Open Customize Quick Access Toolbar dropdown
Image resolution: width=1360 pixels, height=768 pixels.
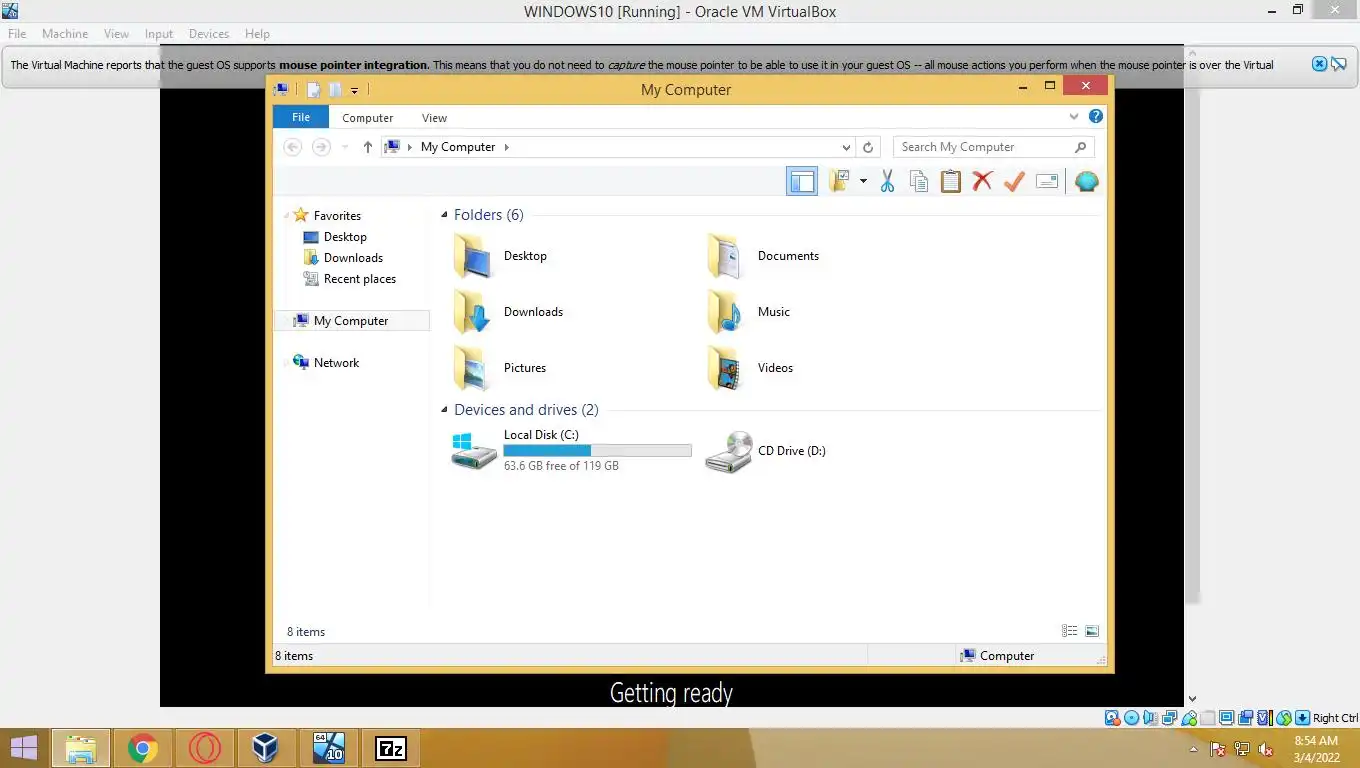(354, 91)
